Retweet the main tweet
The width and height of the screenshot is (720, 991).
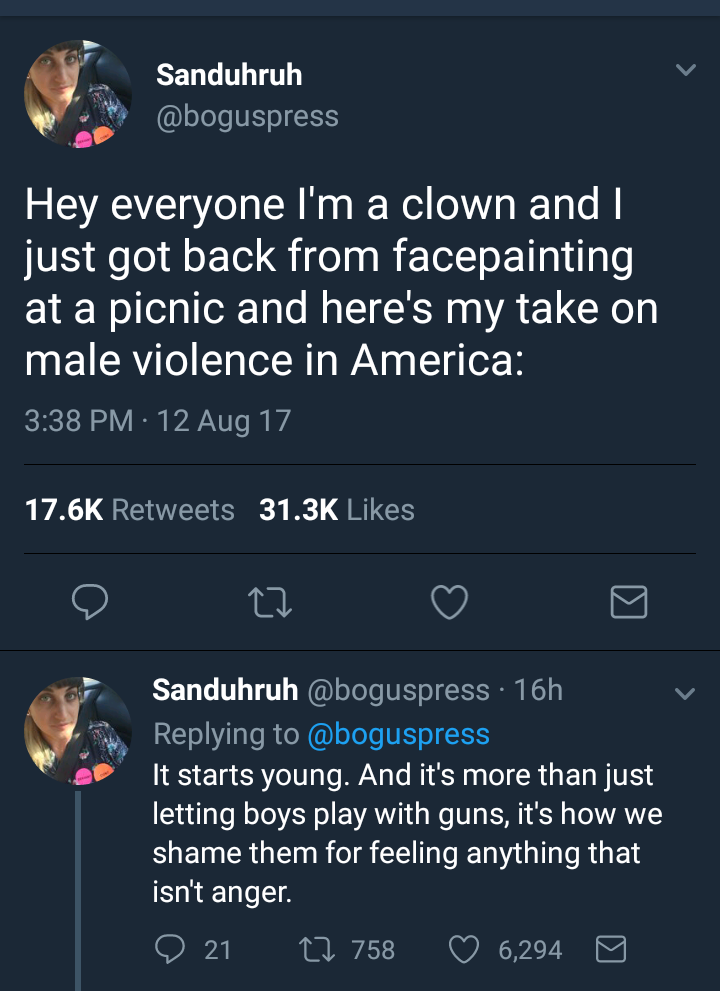[x=271, y=600]
